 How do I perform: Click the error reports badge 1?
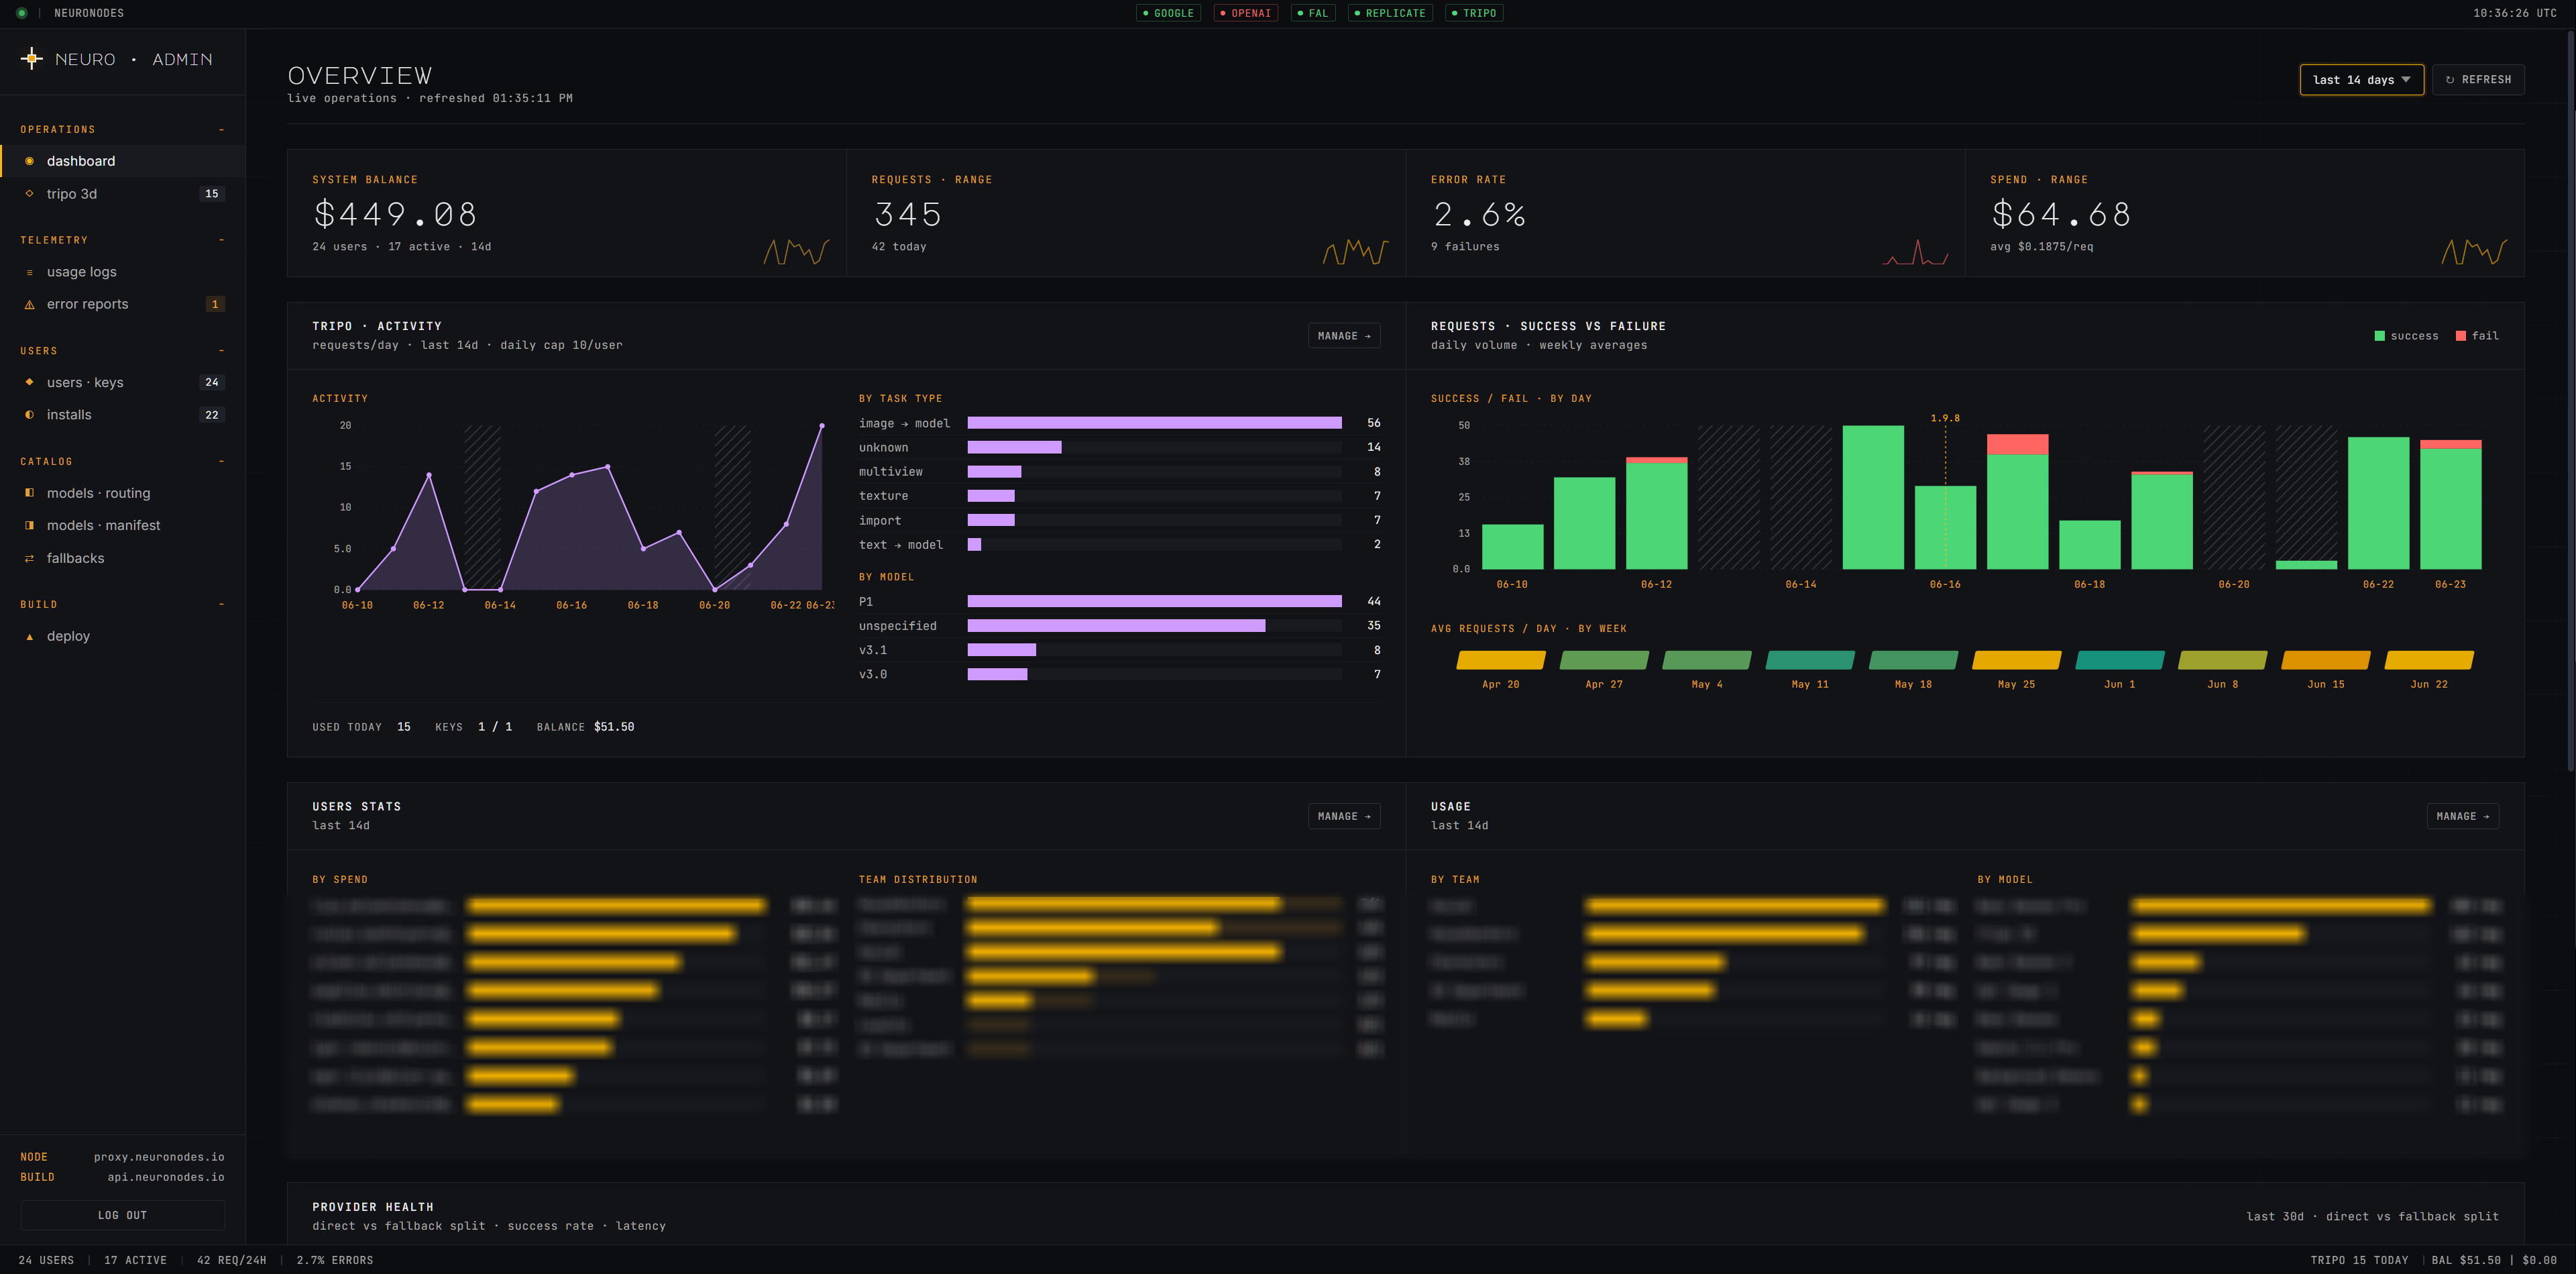pos(215,304)
